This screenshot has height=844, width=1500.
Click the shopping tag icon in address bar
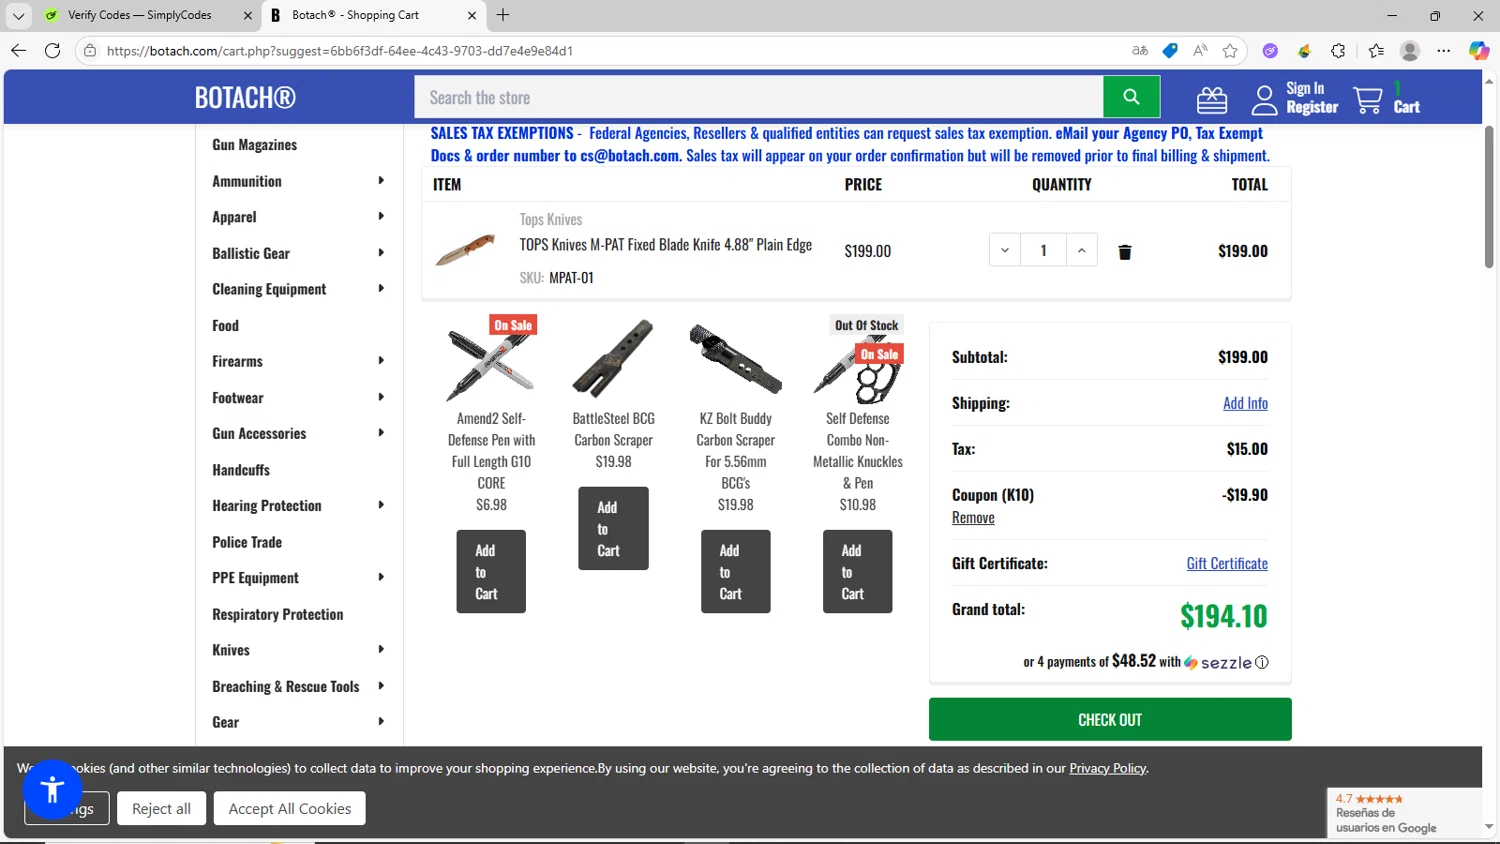1170,51
